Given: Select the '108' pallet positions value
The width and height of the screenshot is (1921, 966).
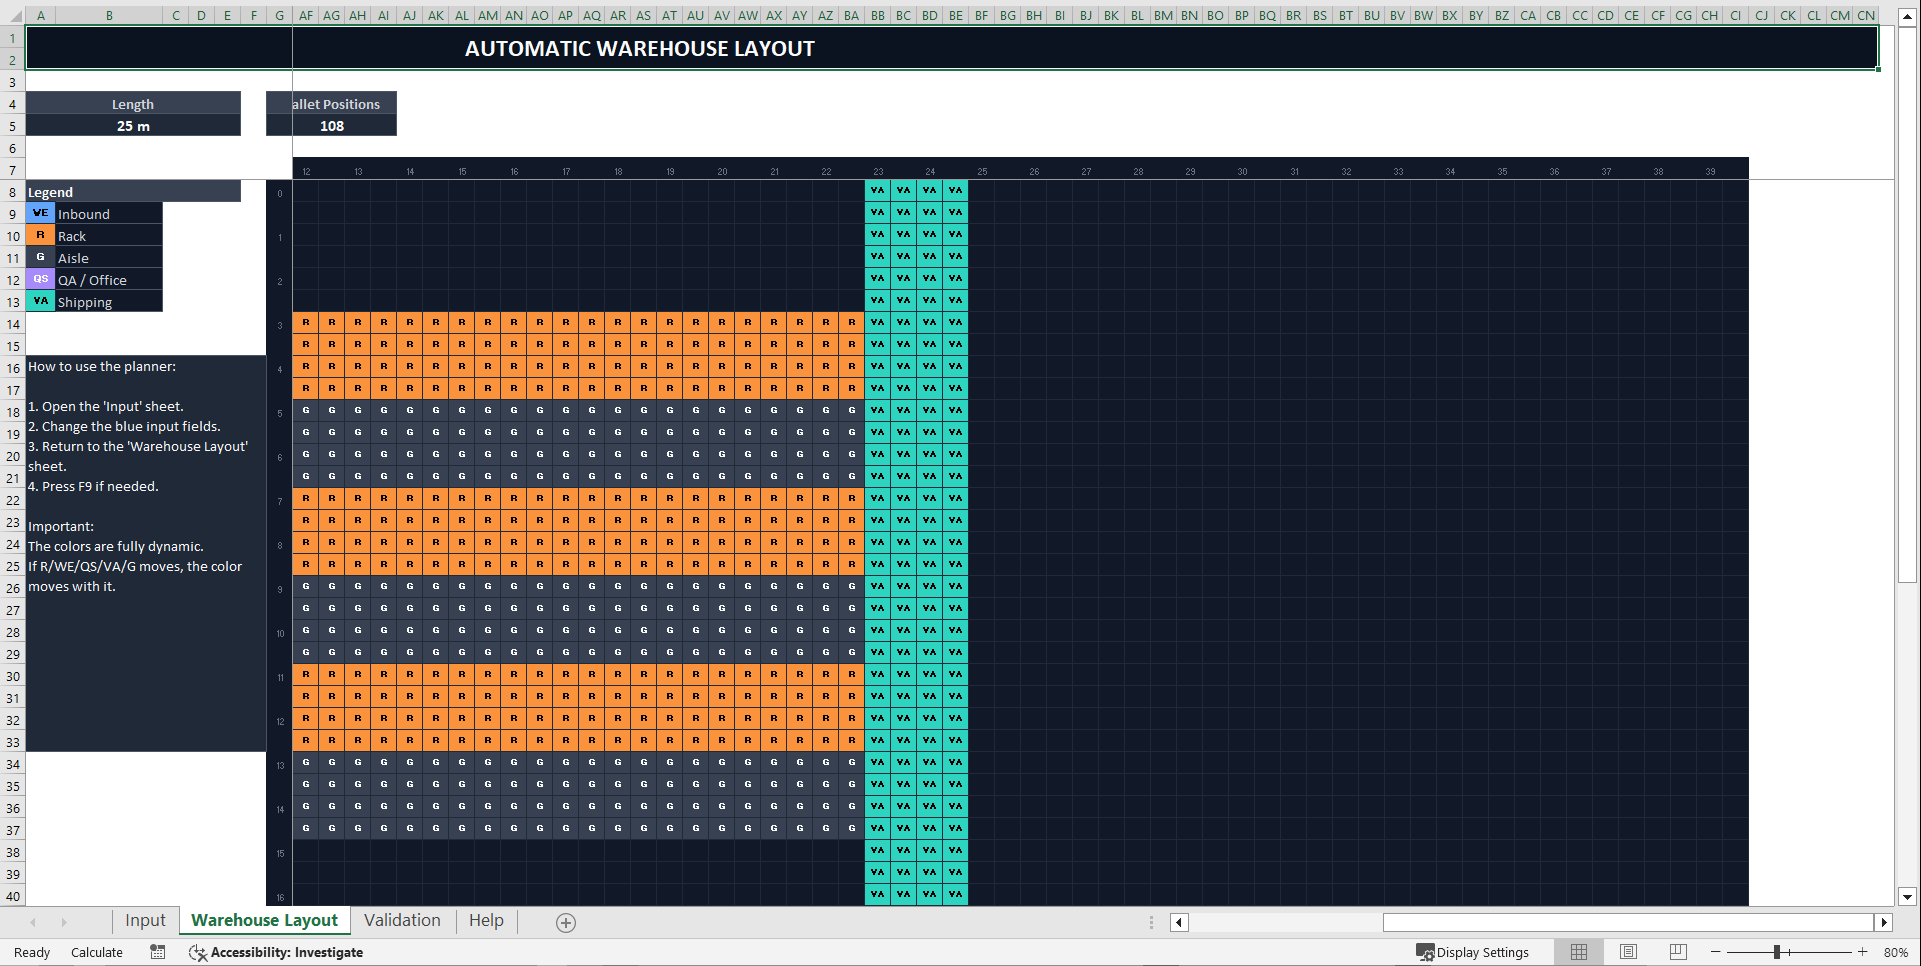Looking at the screenshot, I should pos(332,125).
